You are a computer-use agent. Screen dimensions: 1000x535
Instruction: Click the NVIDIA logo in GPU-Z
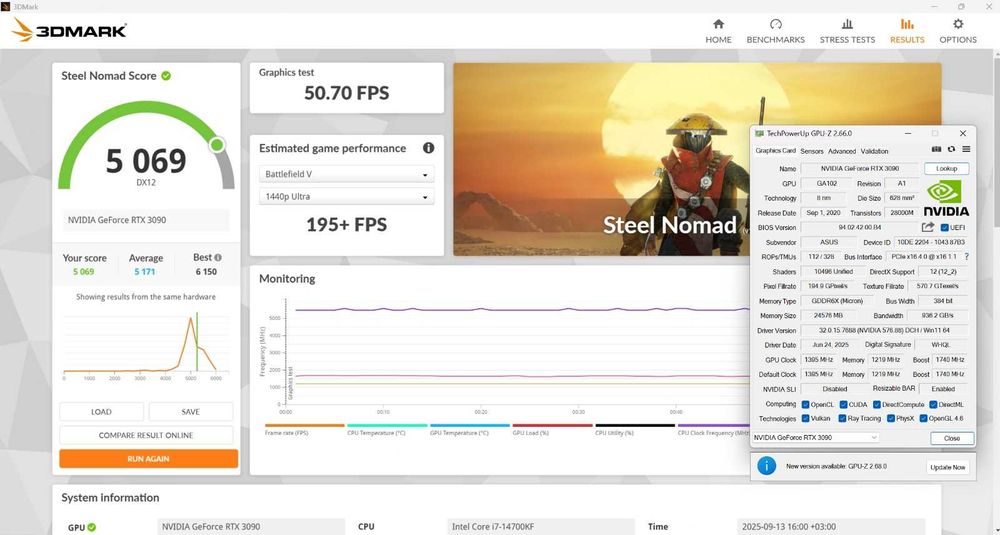[x=946, y=198]
